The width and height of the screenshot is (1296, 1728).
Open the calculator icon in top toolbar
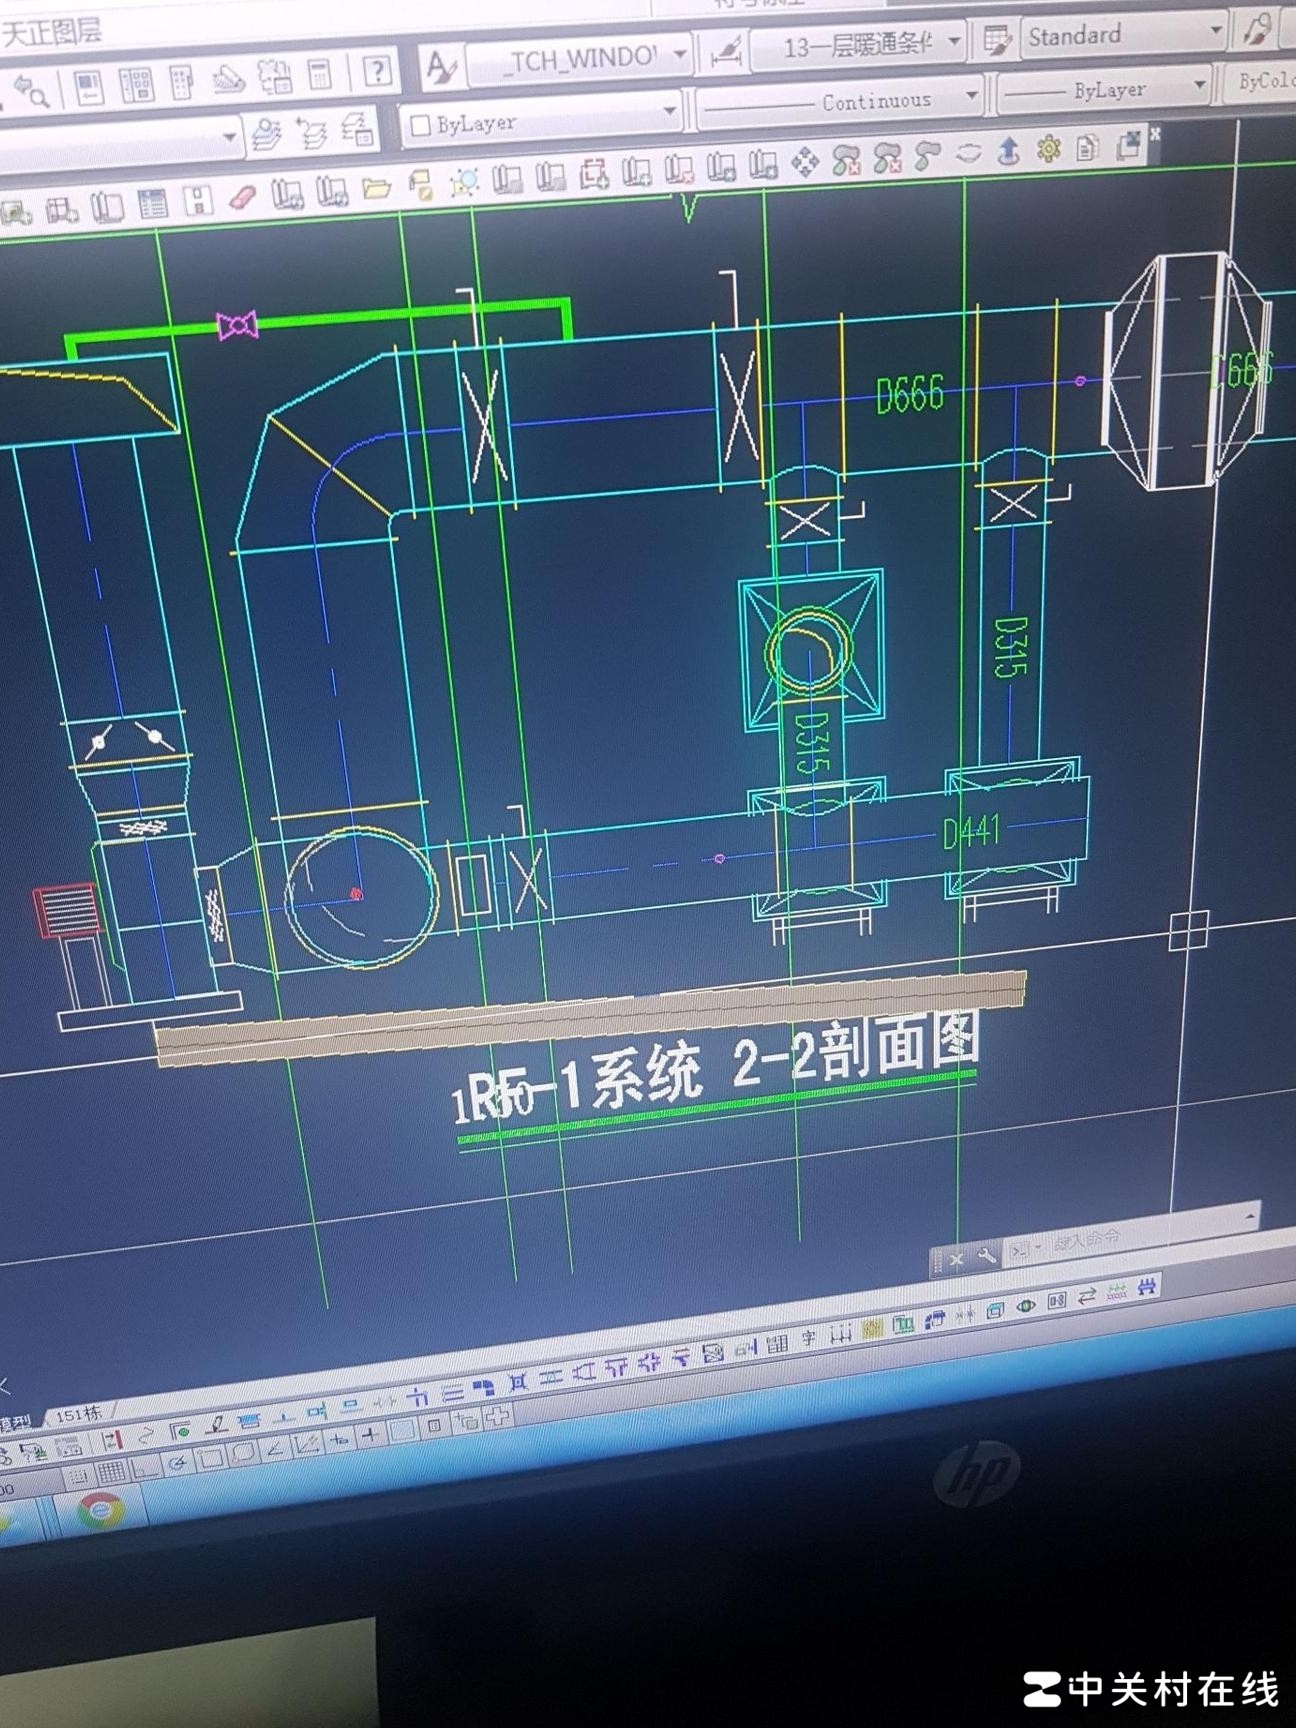[x=320, y=74]
